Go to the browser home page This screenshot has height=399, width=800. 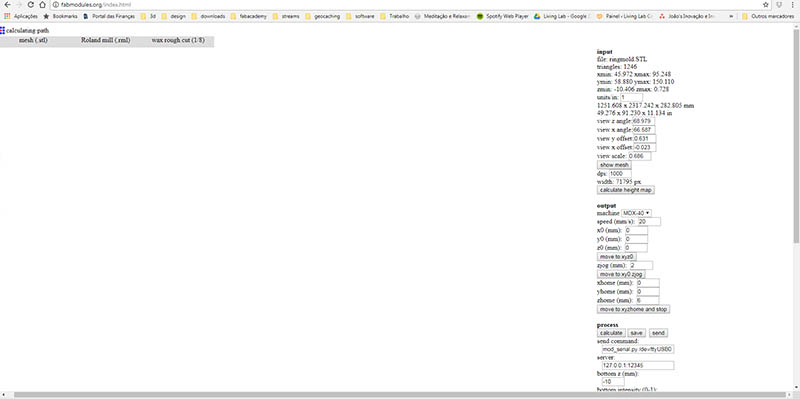tap(42, 5)
